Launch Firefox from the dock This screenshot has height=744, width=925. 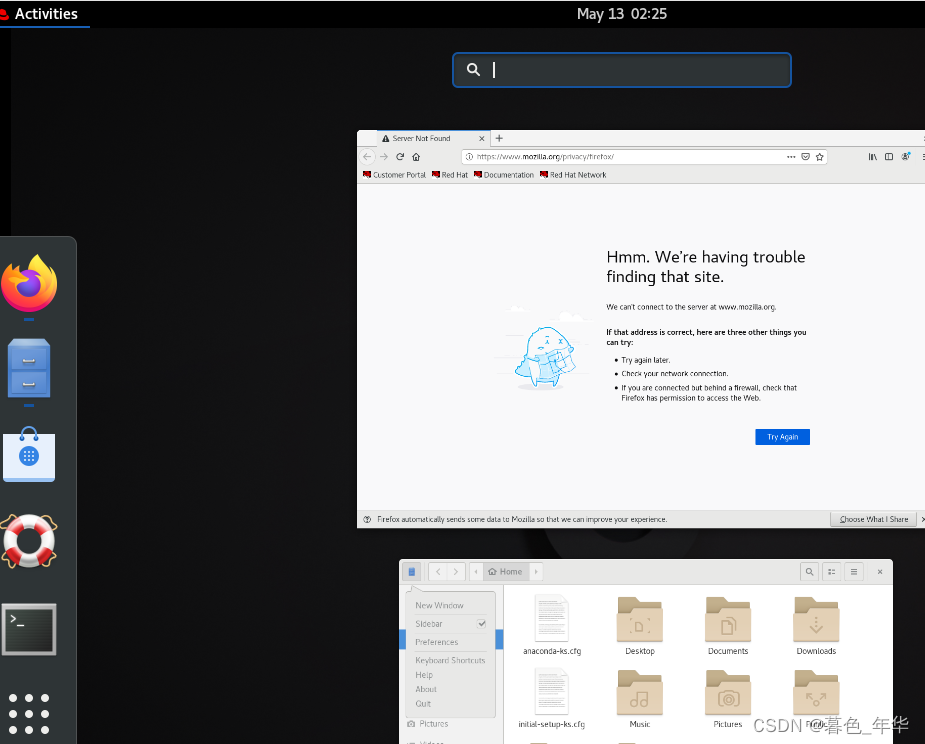point(29,283)
